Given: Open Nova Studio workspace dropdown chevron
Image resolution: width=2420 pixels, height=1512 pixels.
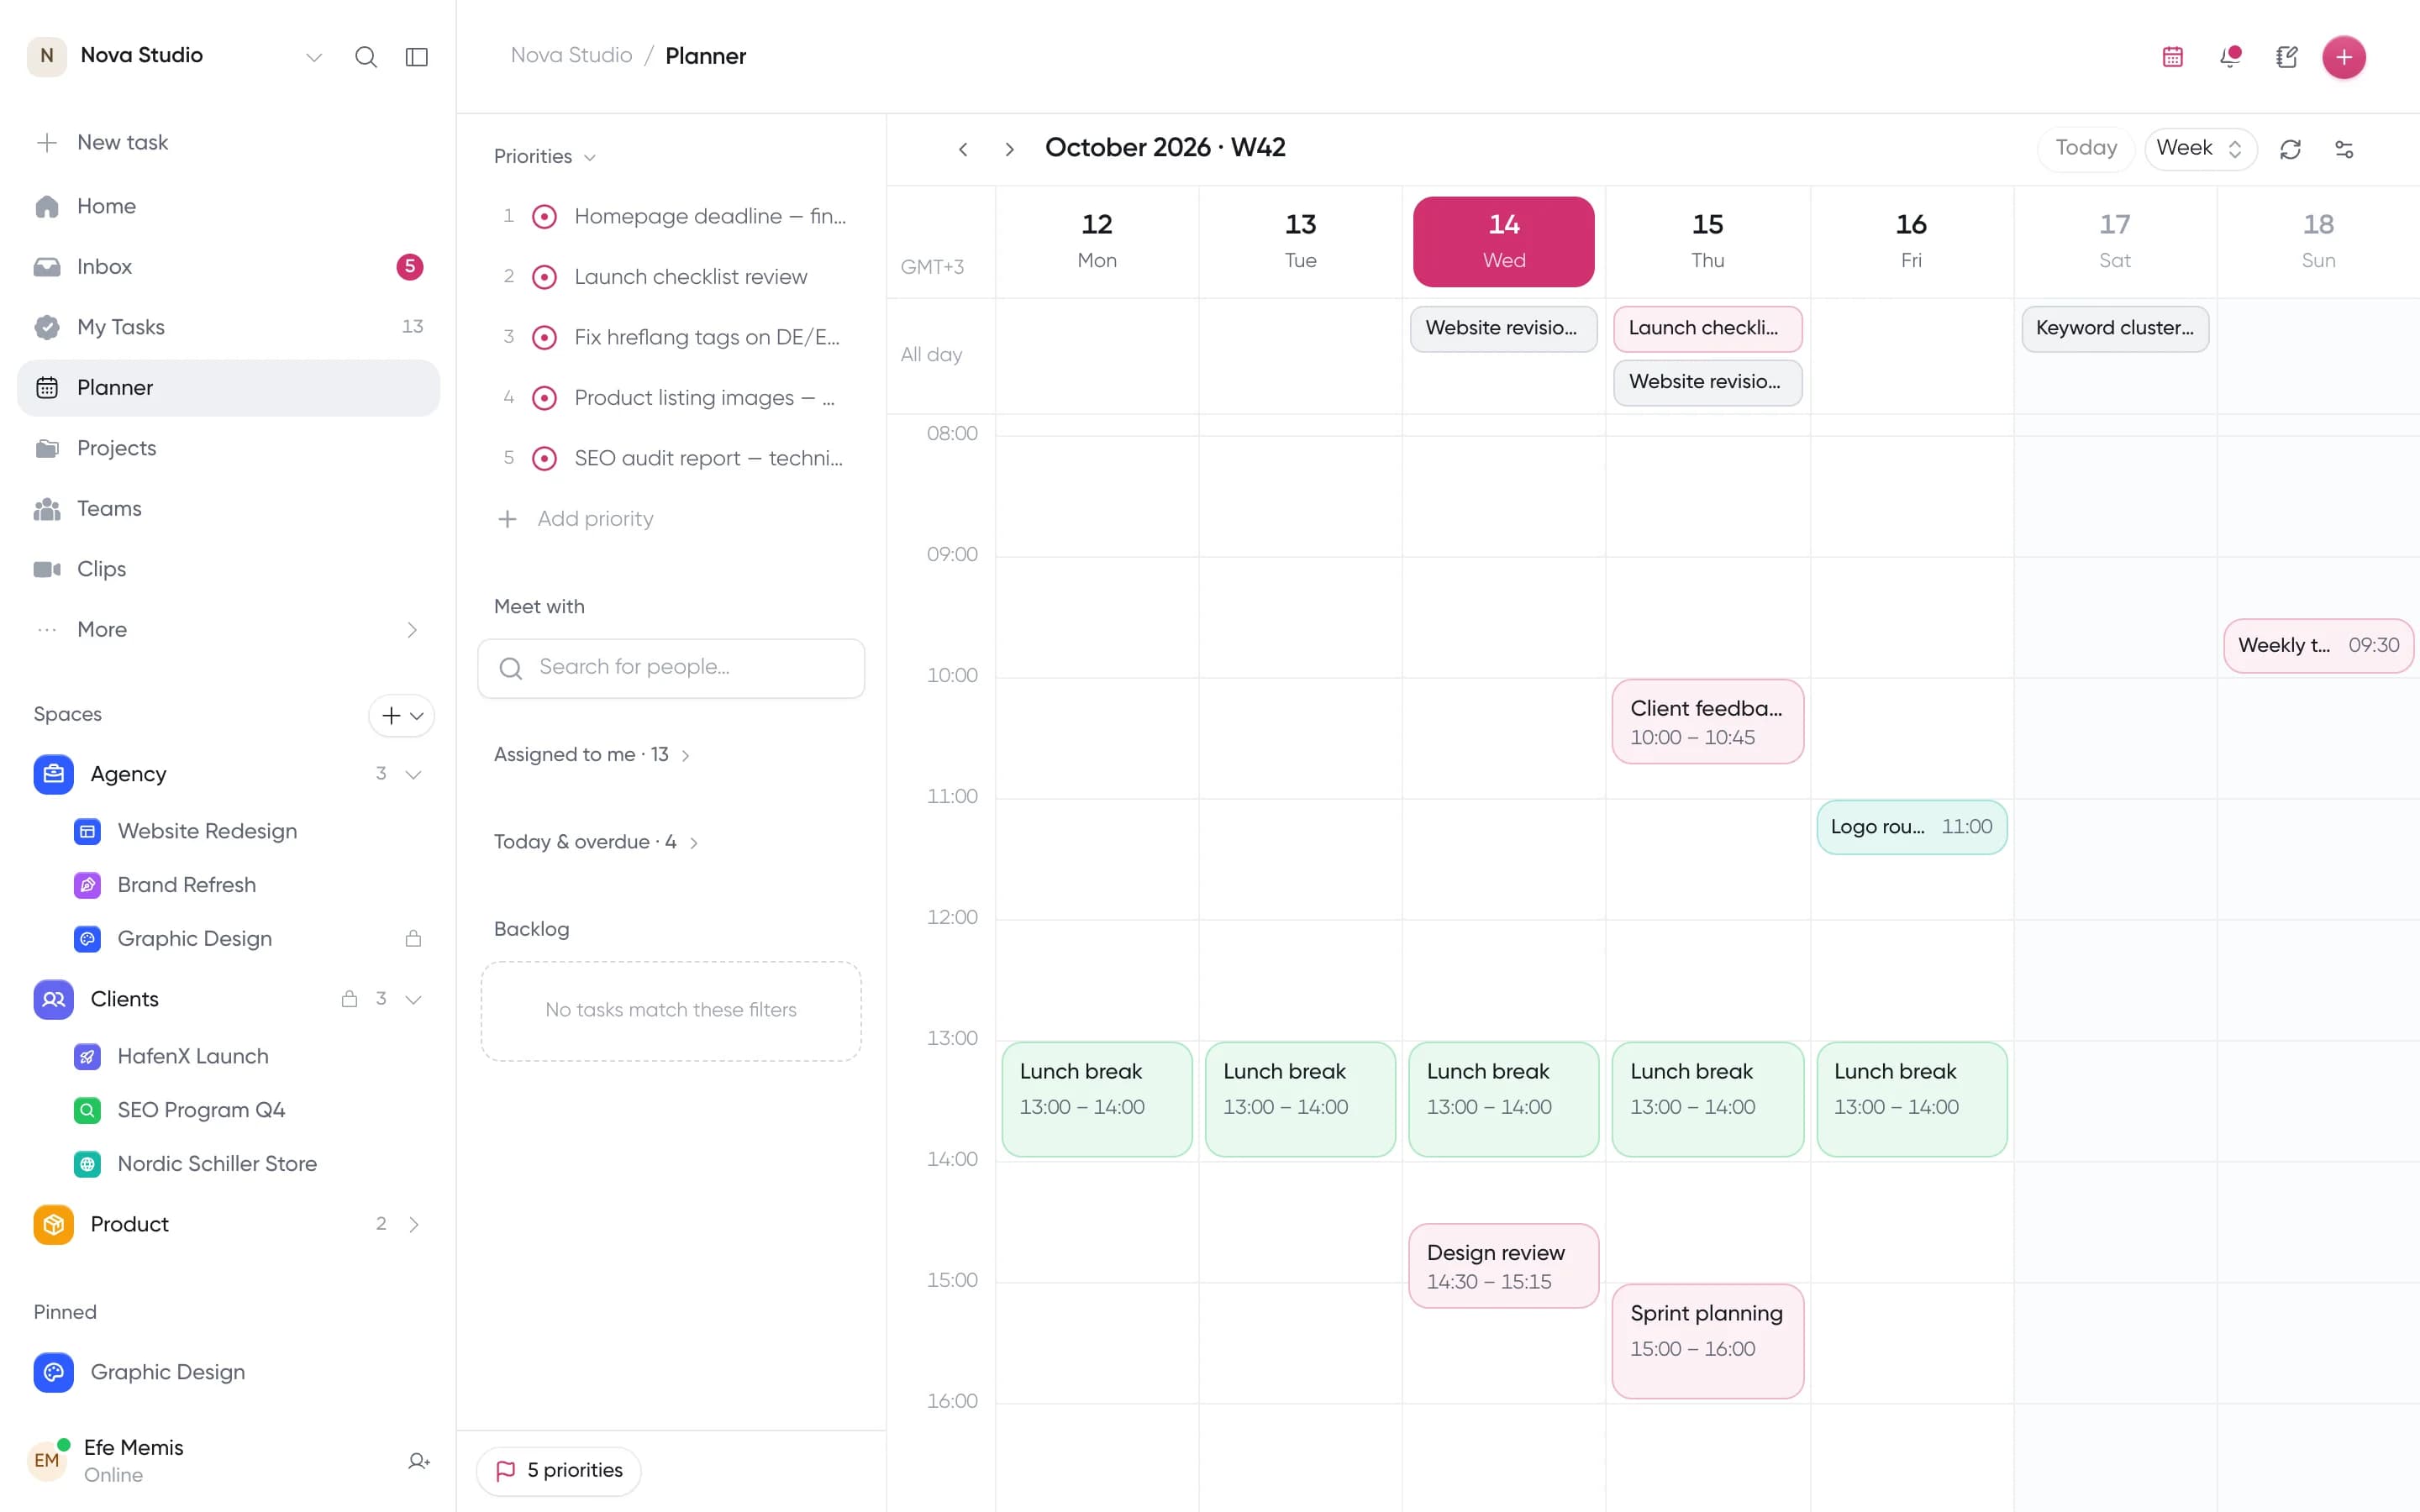Looking at the screenshot, I should tap(314, 57).
